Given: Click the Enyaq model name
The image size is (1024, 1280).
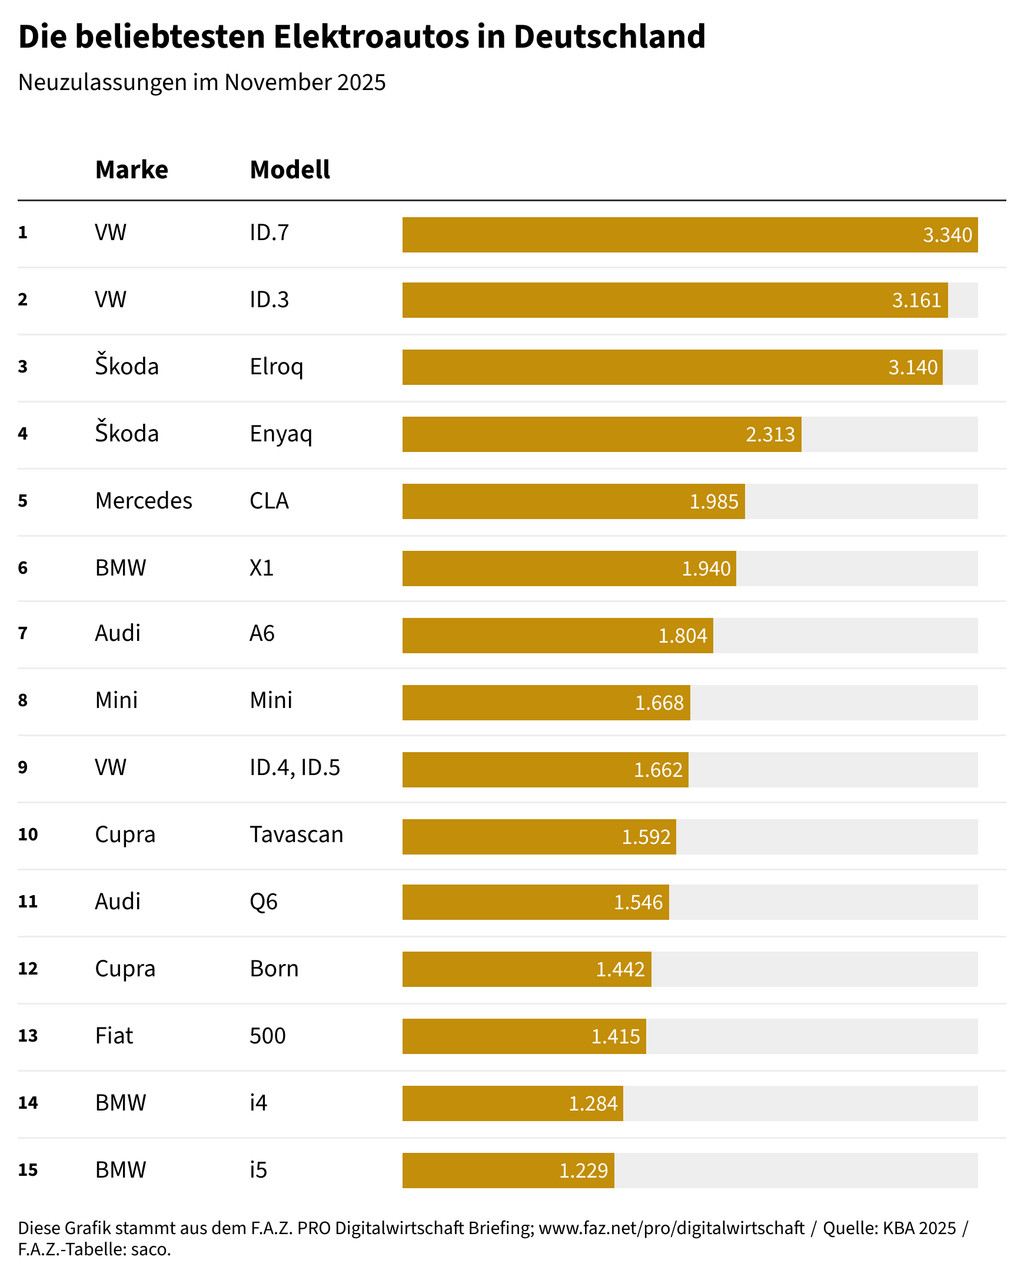Looking at the screenshot, I should click(x=281, y=434).
